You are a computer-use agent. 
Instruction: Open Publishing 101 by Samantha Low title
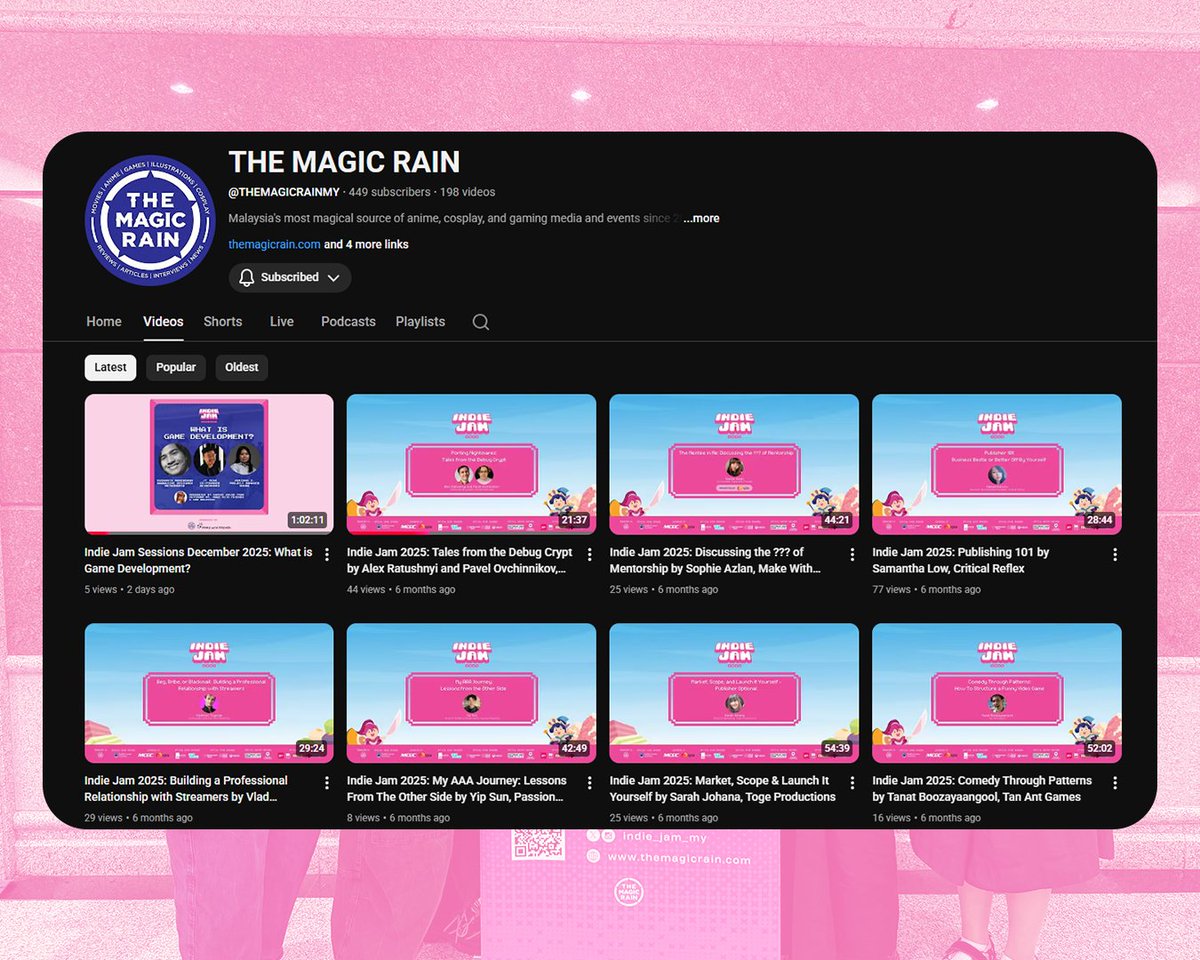pyautogui.click(x=961, y=560)
